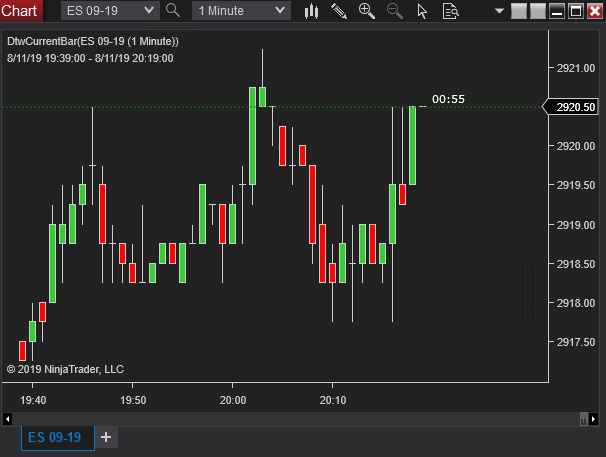Click the first gray window link button
The image size is (606, 457).
[519, 11]
